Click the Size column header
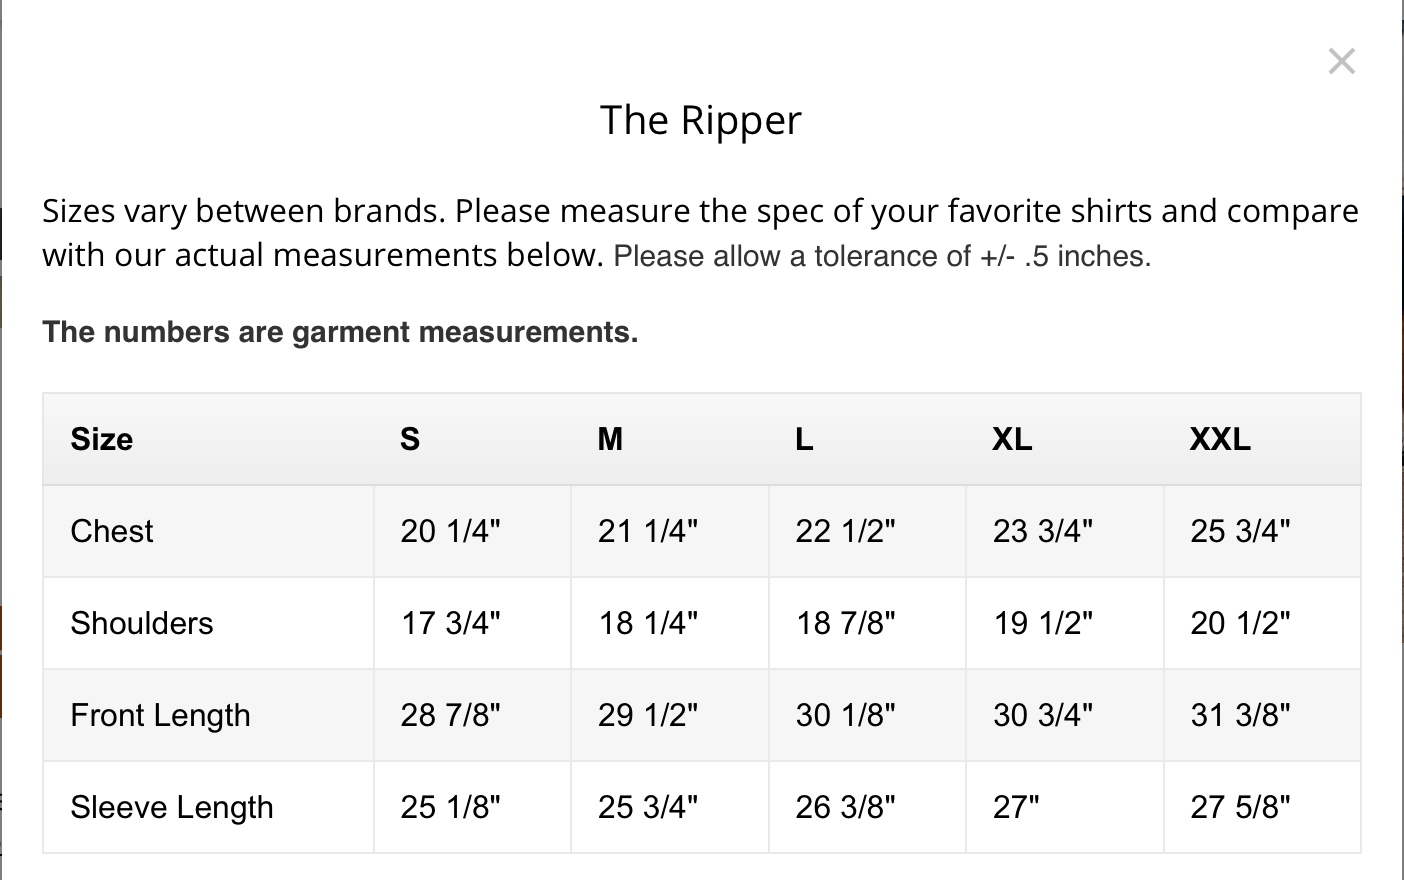Viewport: 1404px width, 880px height. tap(102, 439)
